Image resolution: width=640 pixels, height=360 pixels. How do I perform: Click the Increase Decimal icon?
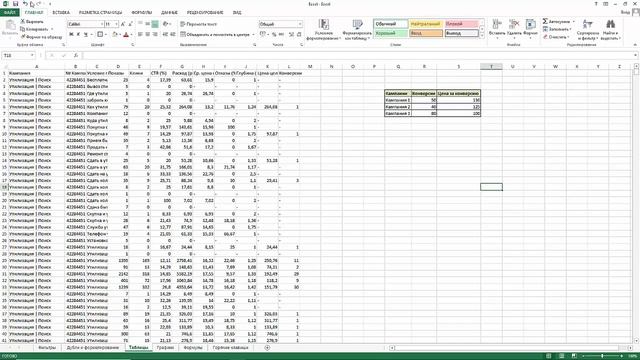pyautogui.click(x=291, y=35)
